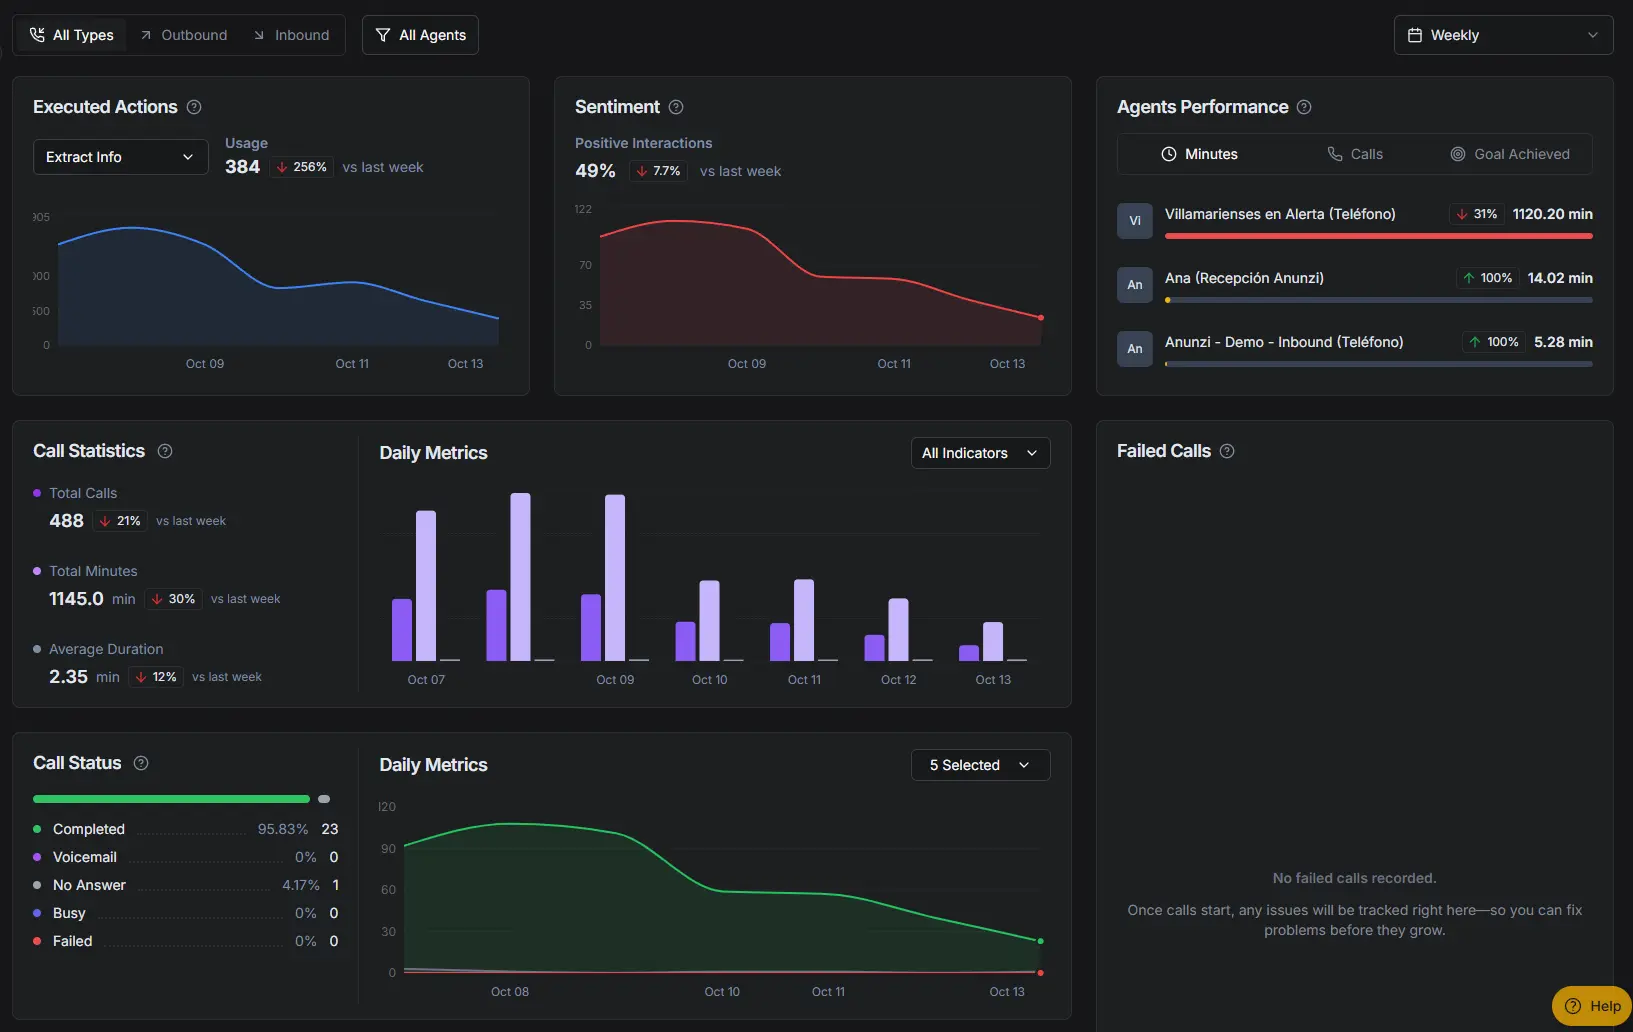This screenshot has width=1633, height=1032.
Task: Open the All Indicators dropdown
Action: click(980, 453)
